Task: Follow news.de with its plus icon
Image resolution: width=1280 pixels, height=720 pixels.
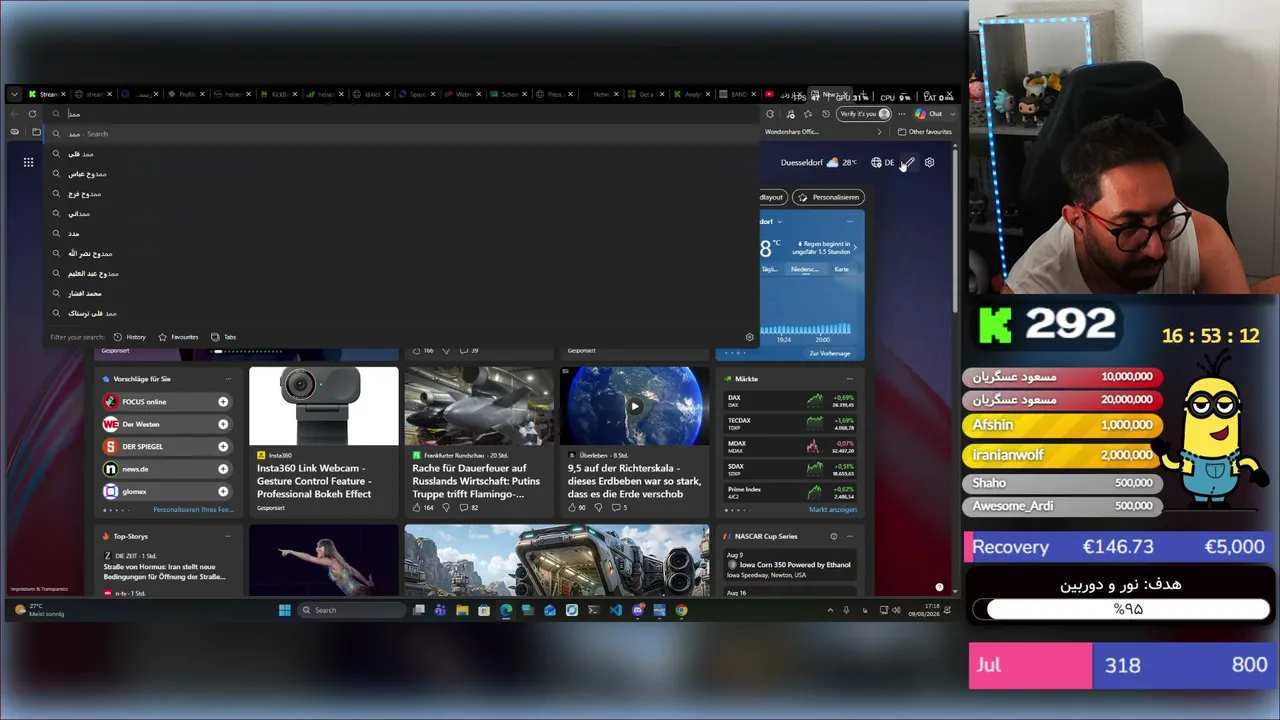Action: pos(223,469)
